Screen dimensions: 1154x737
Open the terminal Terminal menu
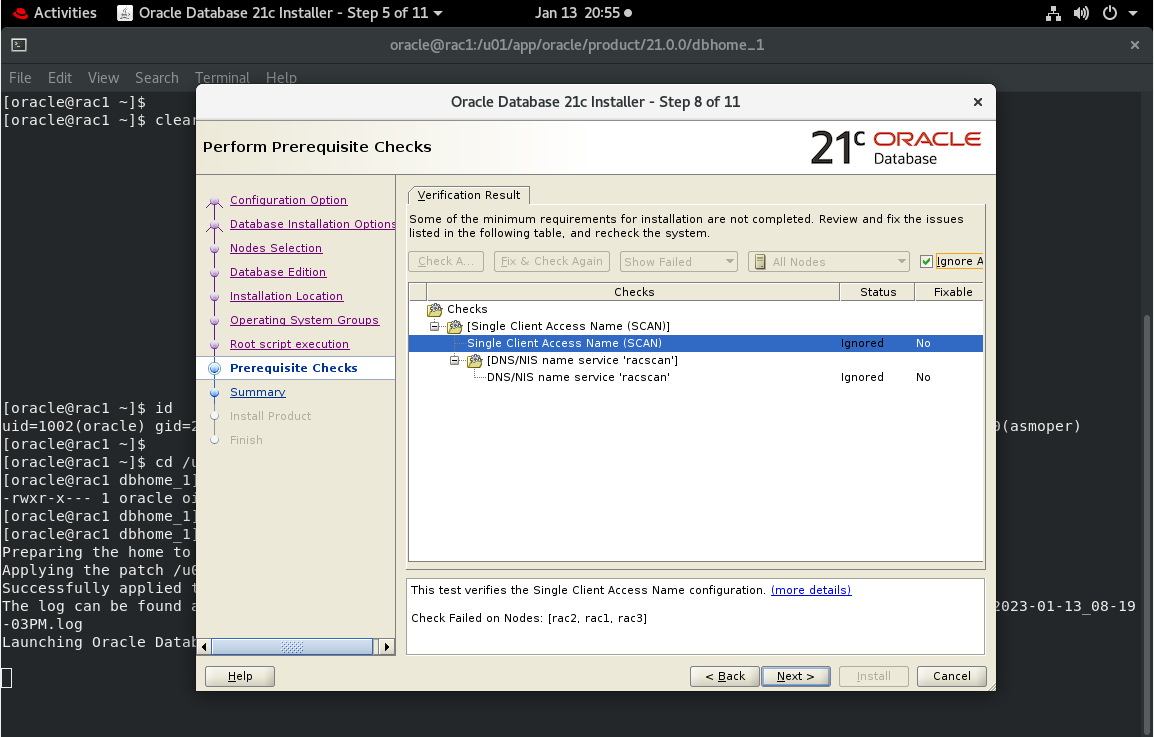click(x=222, y=77)
